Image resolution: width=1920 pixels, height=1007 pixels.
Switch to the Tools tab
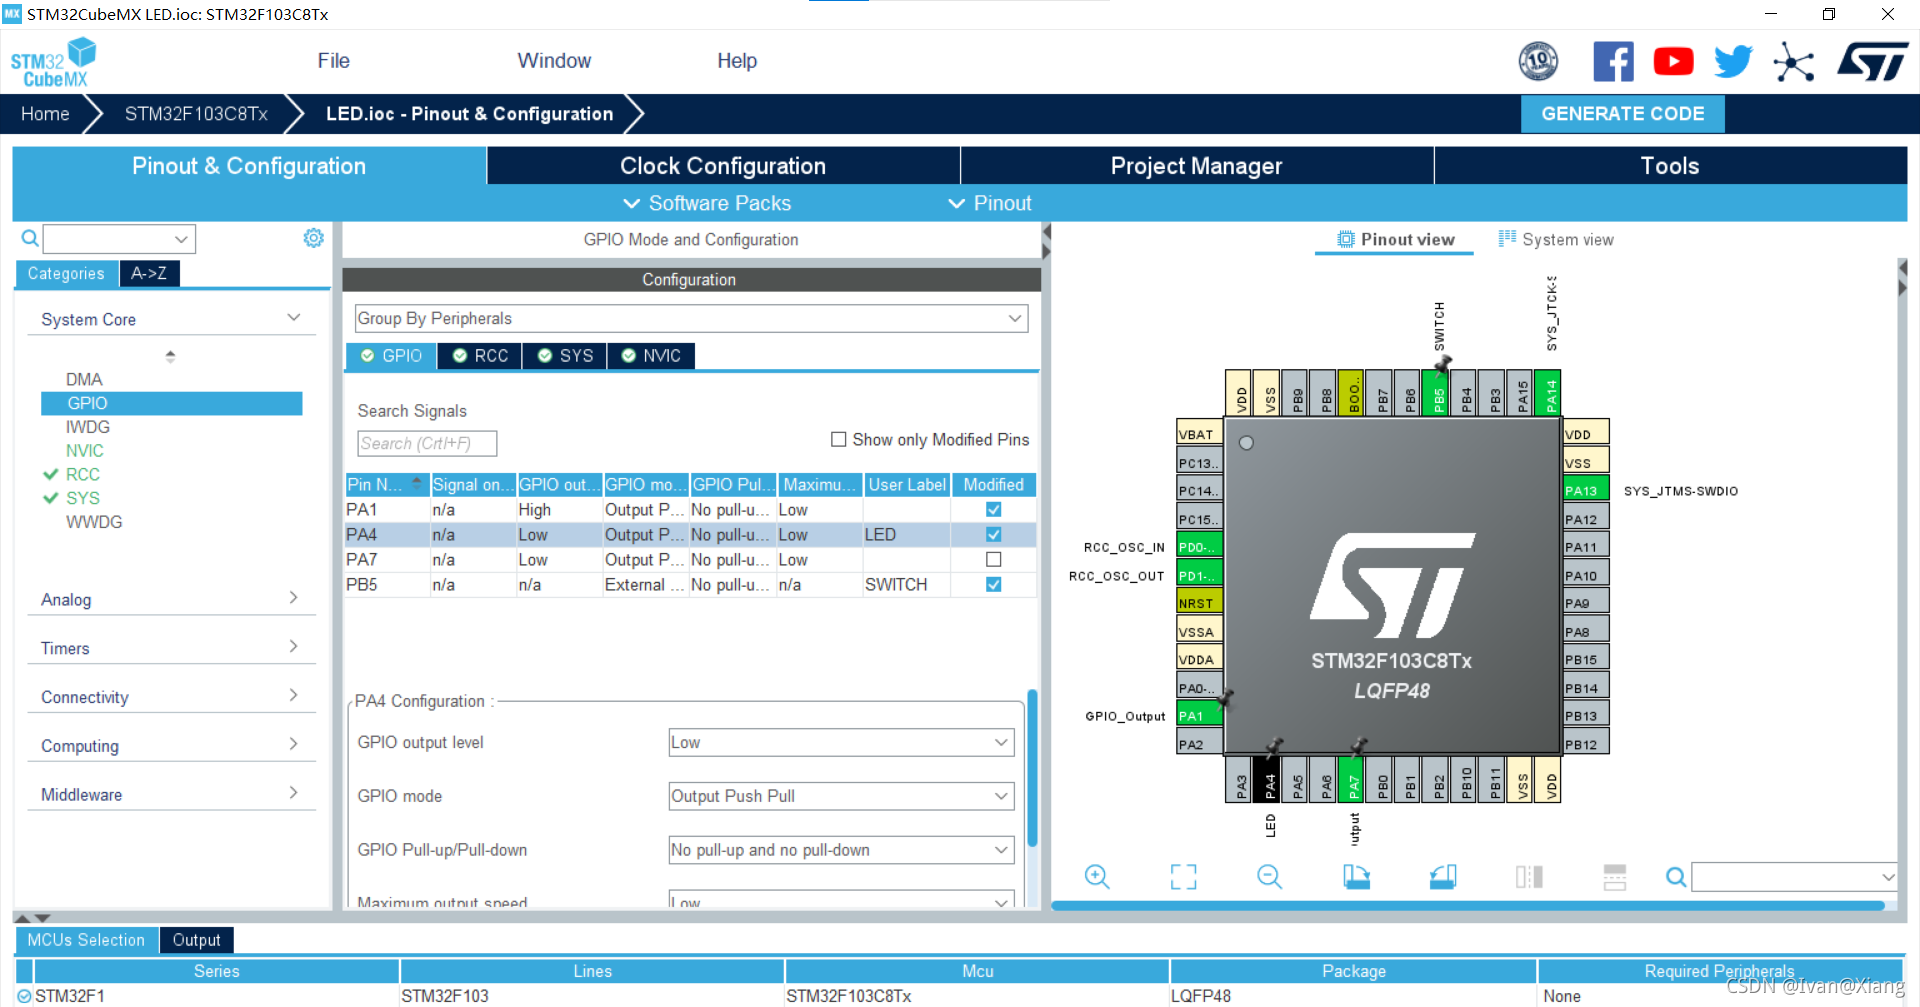coord(1670,166)
